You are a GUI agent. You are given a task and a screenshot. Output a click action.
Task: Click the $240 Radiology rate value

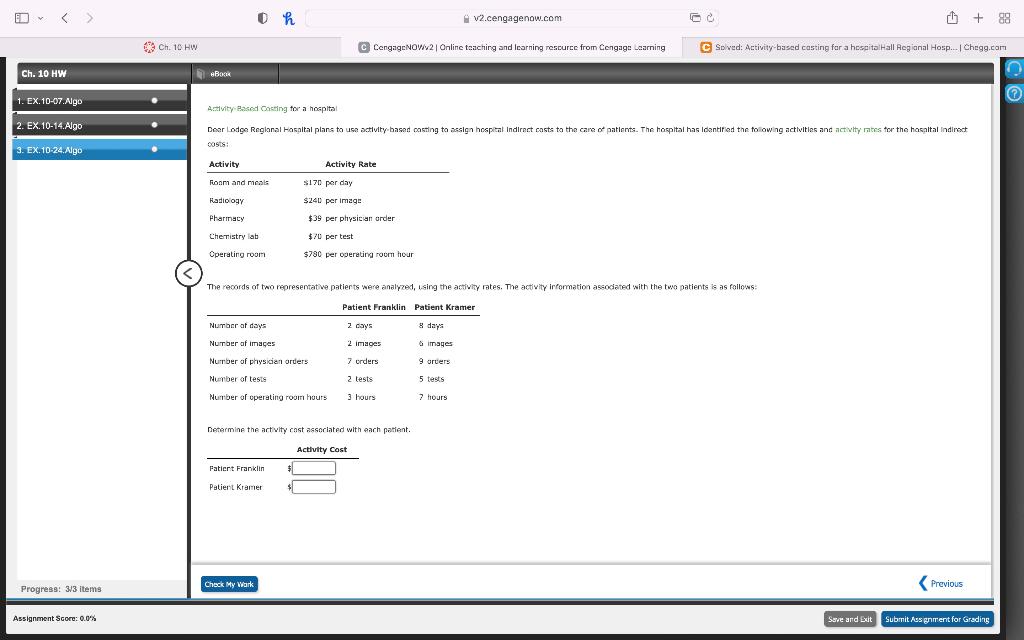[312, 200]
